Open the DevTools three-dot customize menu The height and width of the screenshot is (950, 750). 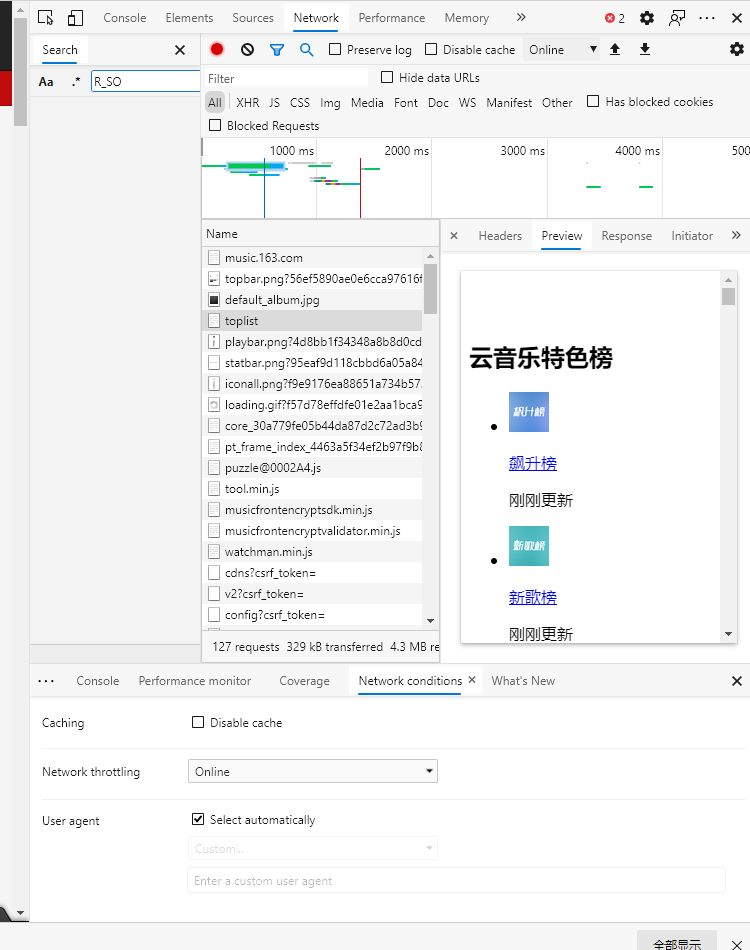[706, 18]
